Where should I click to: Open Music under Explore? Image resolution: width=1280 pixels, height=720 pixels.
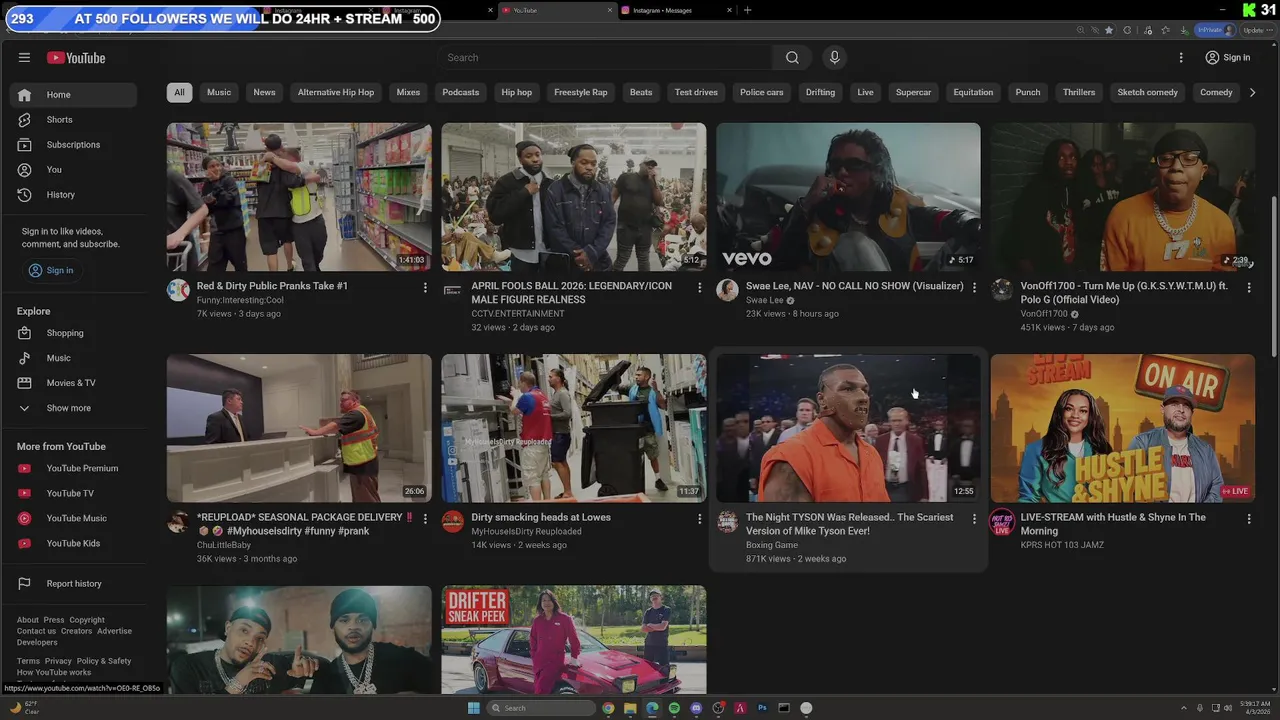click(x=74, y=358)
